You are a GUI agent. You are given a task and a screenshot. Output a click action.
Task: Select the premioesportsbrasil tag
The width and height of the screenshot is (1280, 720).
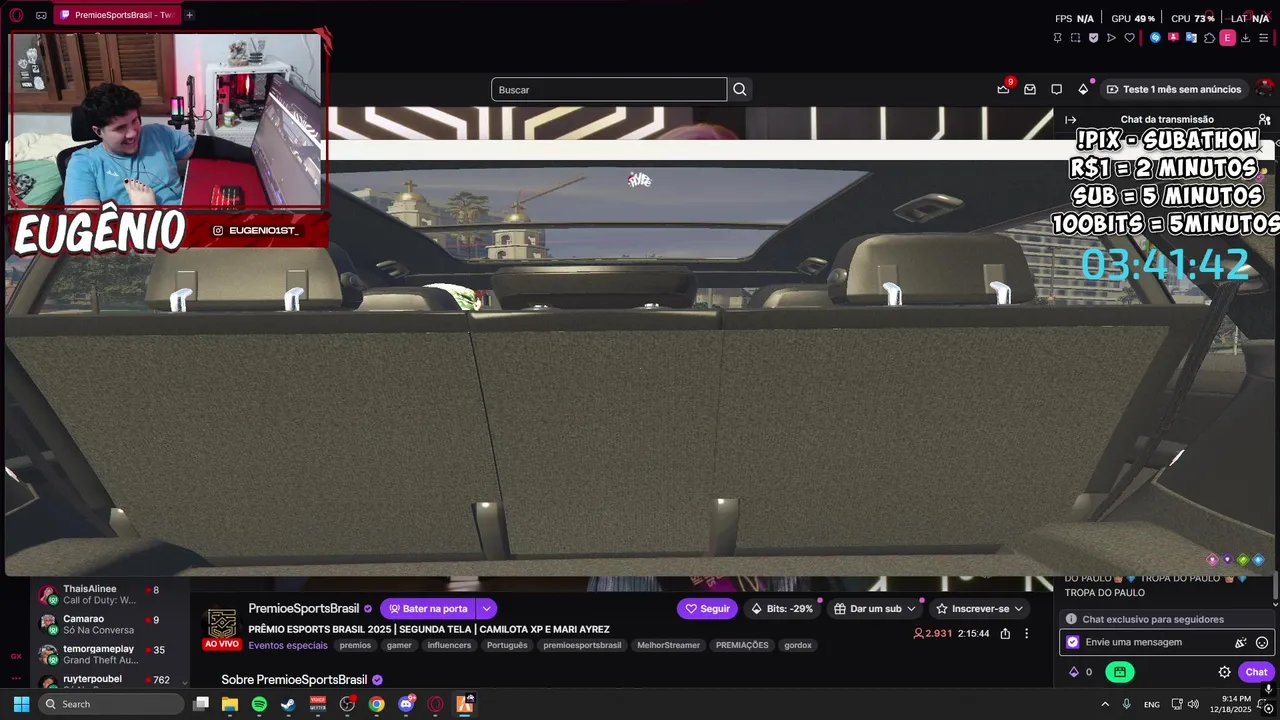[x=582, y=645]
